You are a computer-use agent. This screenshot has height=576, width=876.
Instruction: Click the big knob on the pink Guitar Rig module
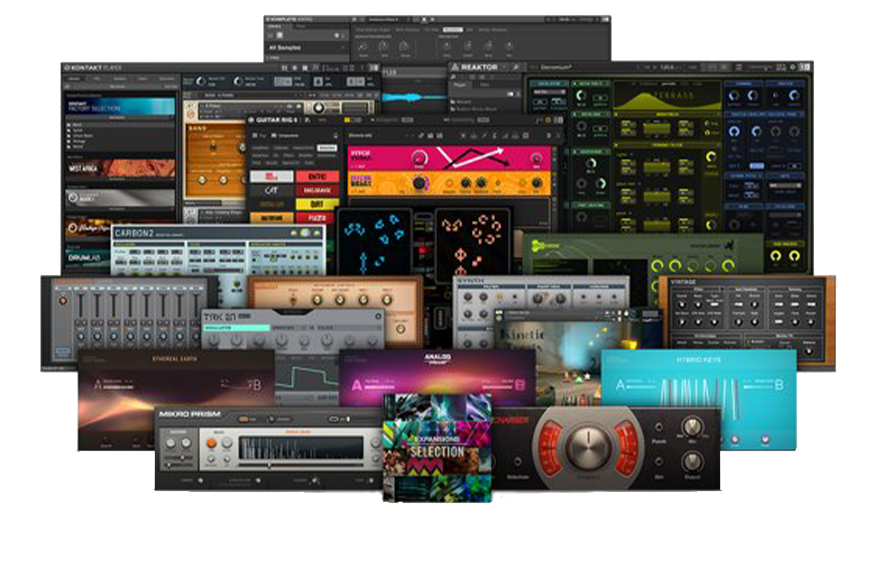(419, 158)
